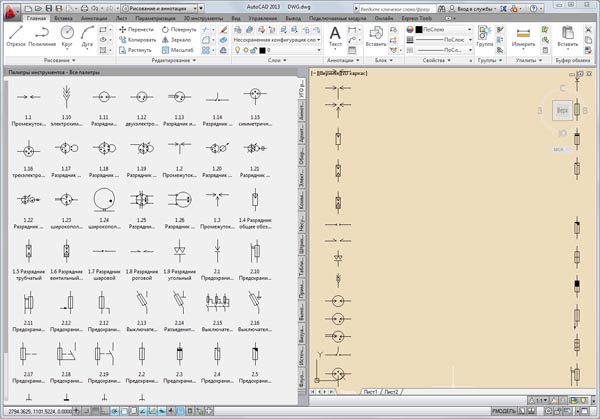Viewport: 600px width, 419px height.
Task: Click the Перенести (Move) command
Action: click(139, 29)
